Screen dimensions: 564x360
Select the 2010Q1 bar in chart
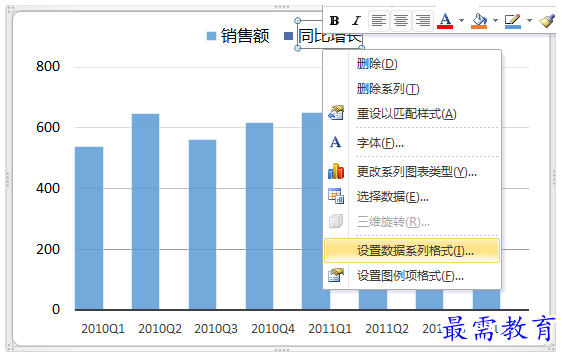(x=89, y=228)
